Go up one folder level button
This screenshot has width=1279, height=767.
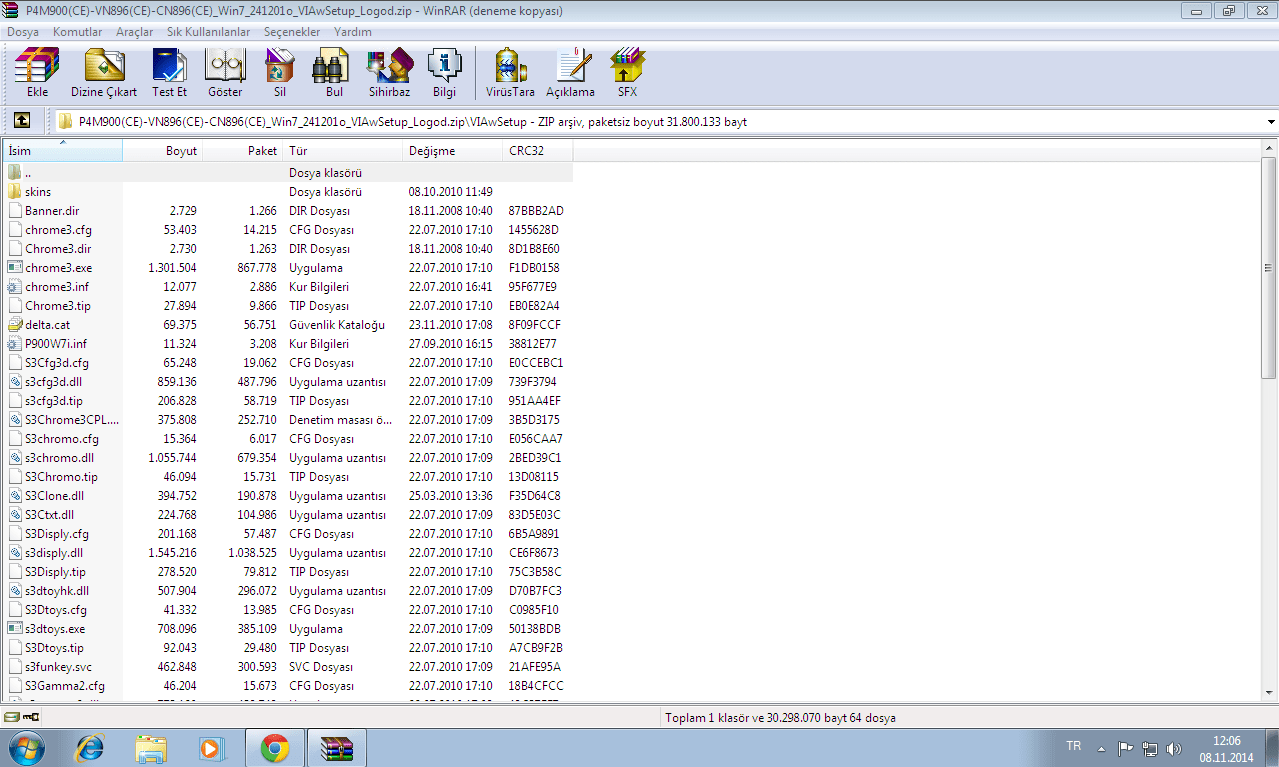[x=21, y=121]
